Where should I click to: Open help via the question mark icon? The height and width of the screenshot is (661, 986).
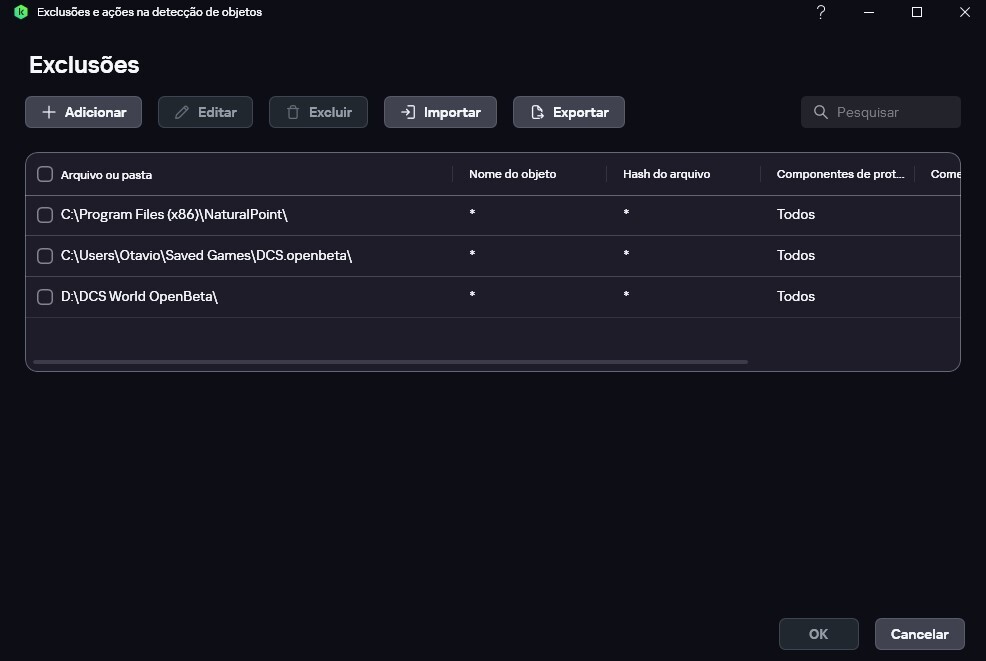[x=821, y=12]
